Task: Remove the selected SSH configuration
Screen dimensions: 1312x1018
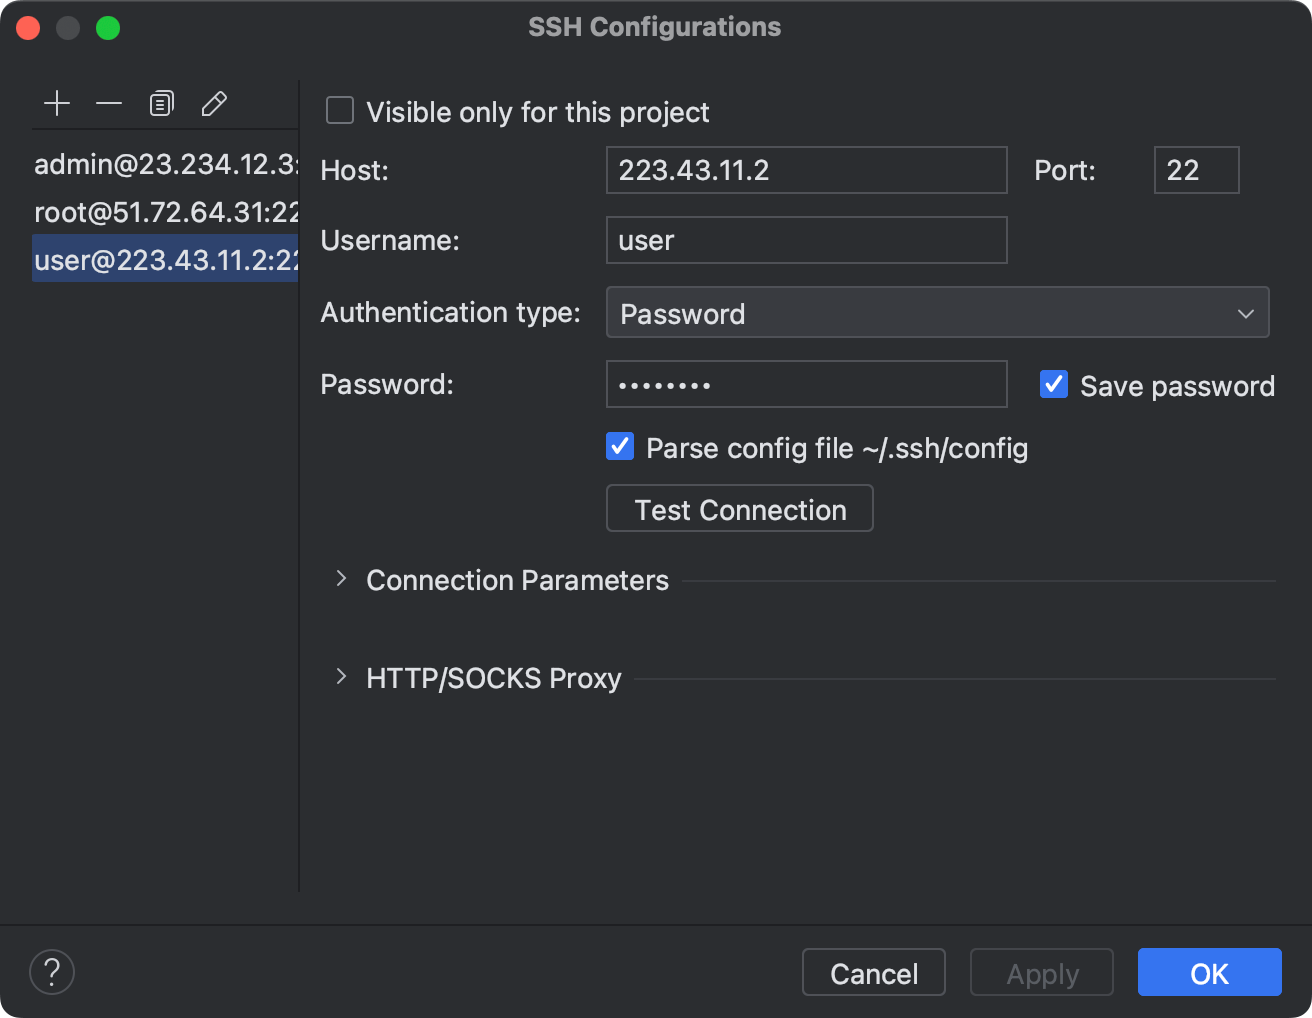Action: pyautogui.click(x=109, y=103)
